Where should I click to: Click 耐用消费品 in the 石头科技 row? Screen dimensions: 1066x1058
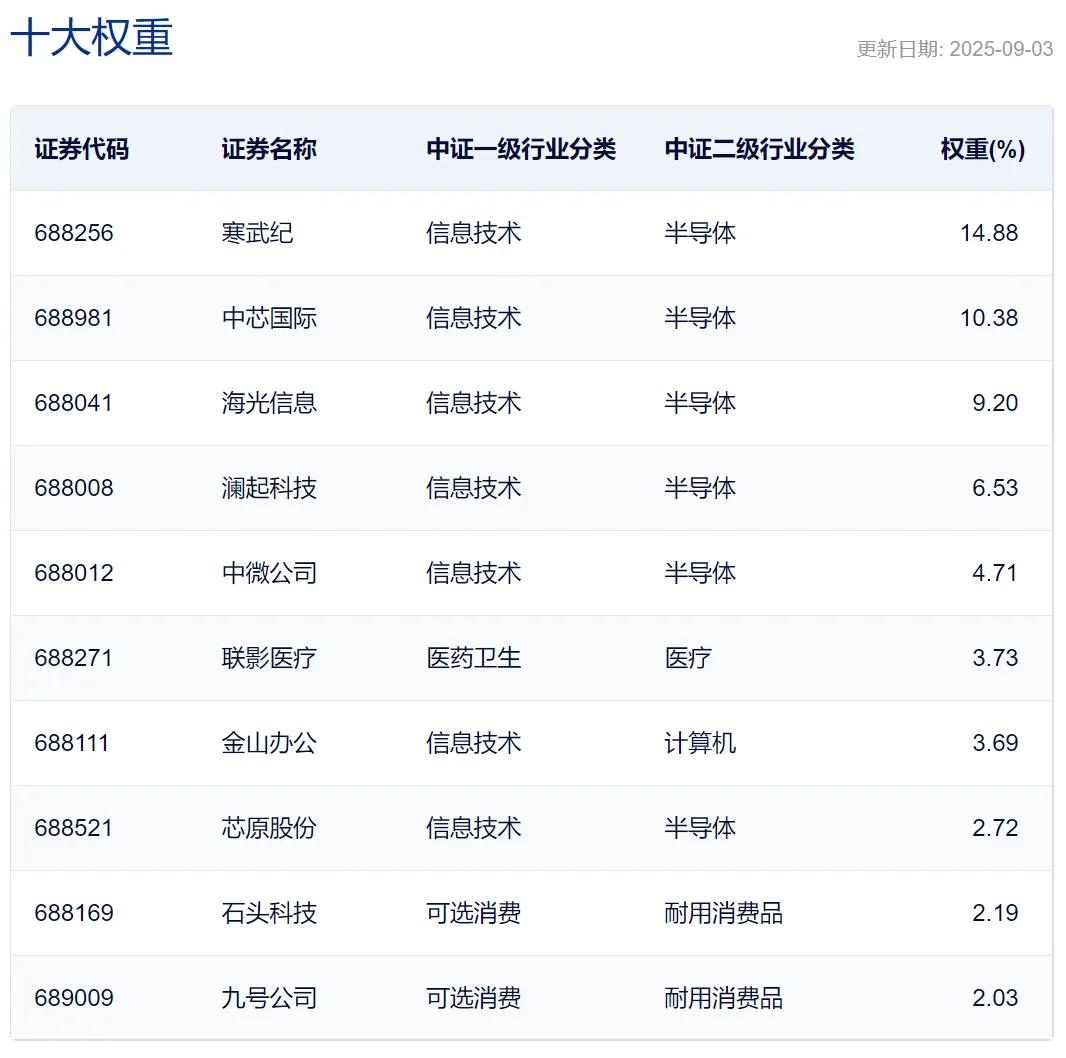[724, 912]
